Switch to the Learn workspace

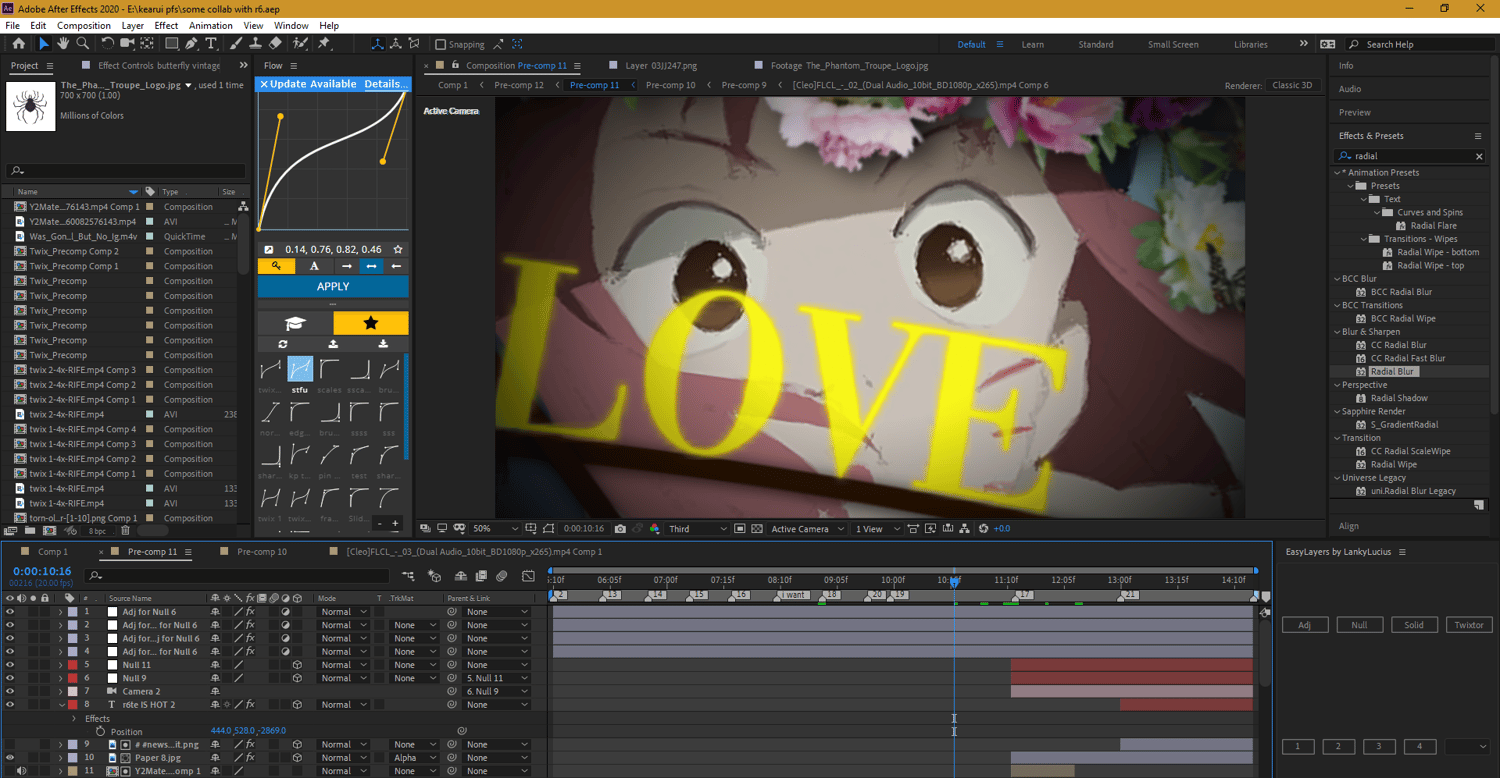[x=1033, y=44]
